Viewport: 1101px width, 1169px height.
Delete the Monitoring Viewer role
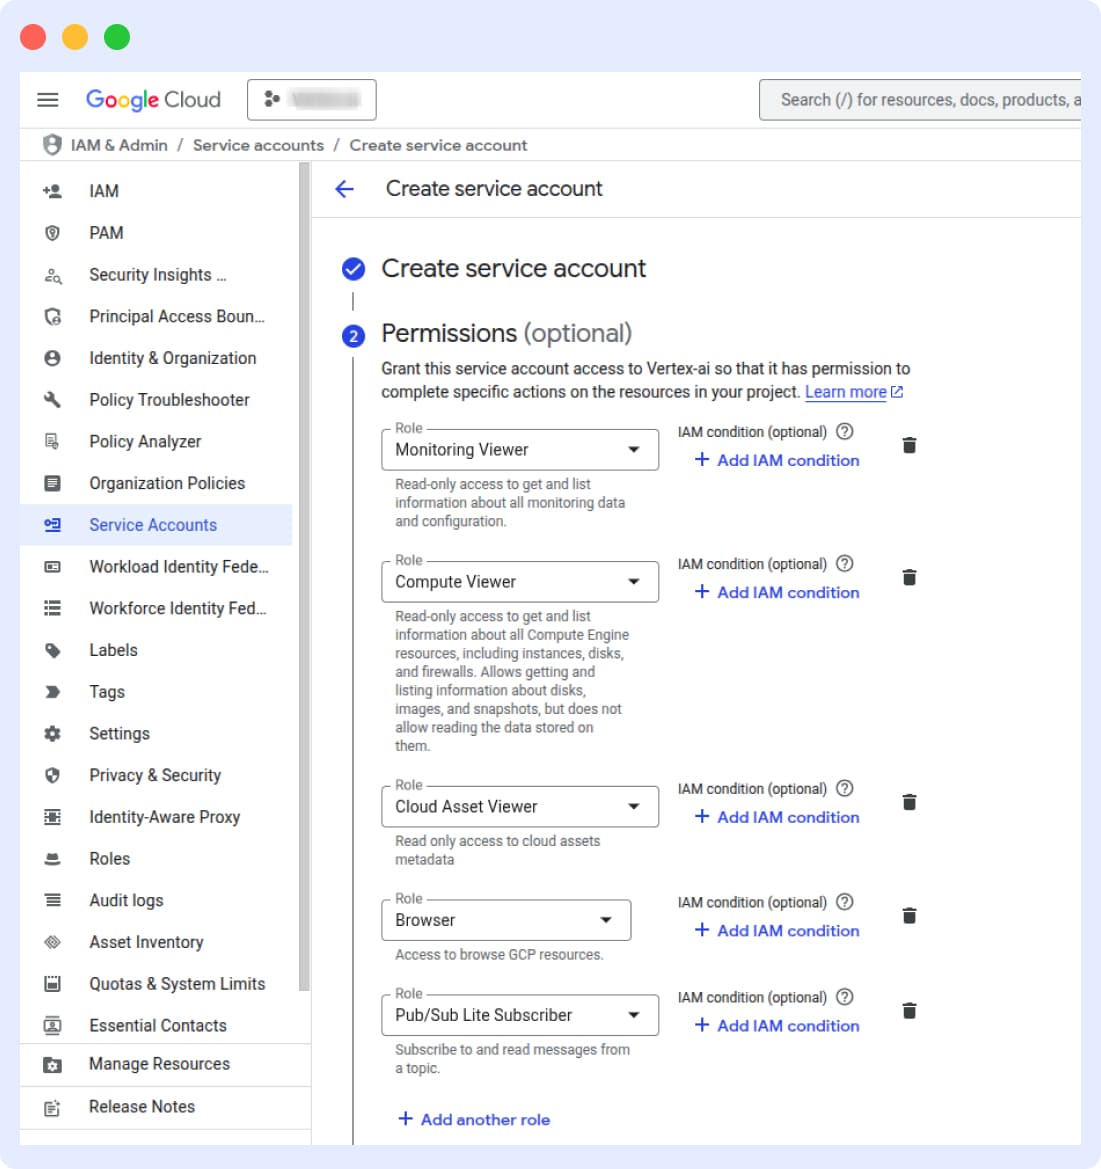coord(909,445)
